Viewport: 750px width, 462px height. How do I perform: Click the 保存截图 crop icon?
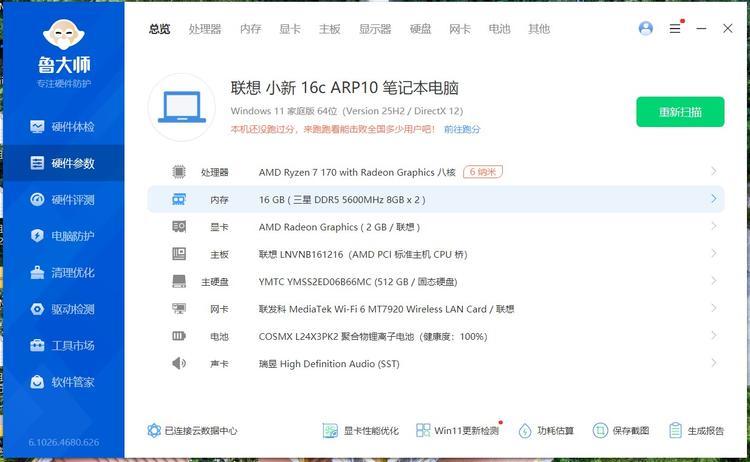tap(600, 430)
